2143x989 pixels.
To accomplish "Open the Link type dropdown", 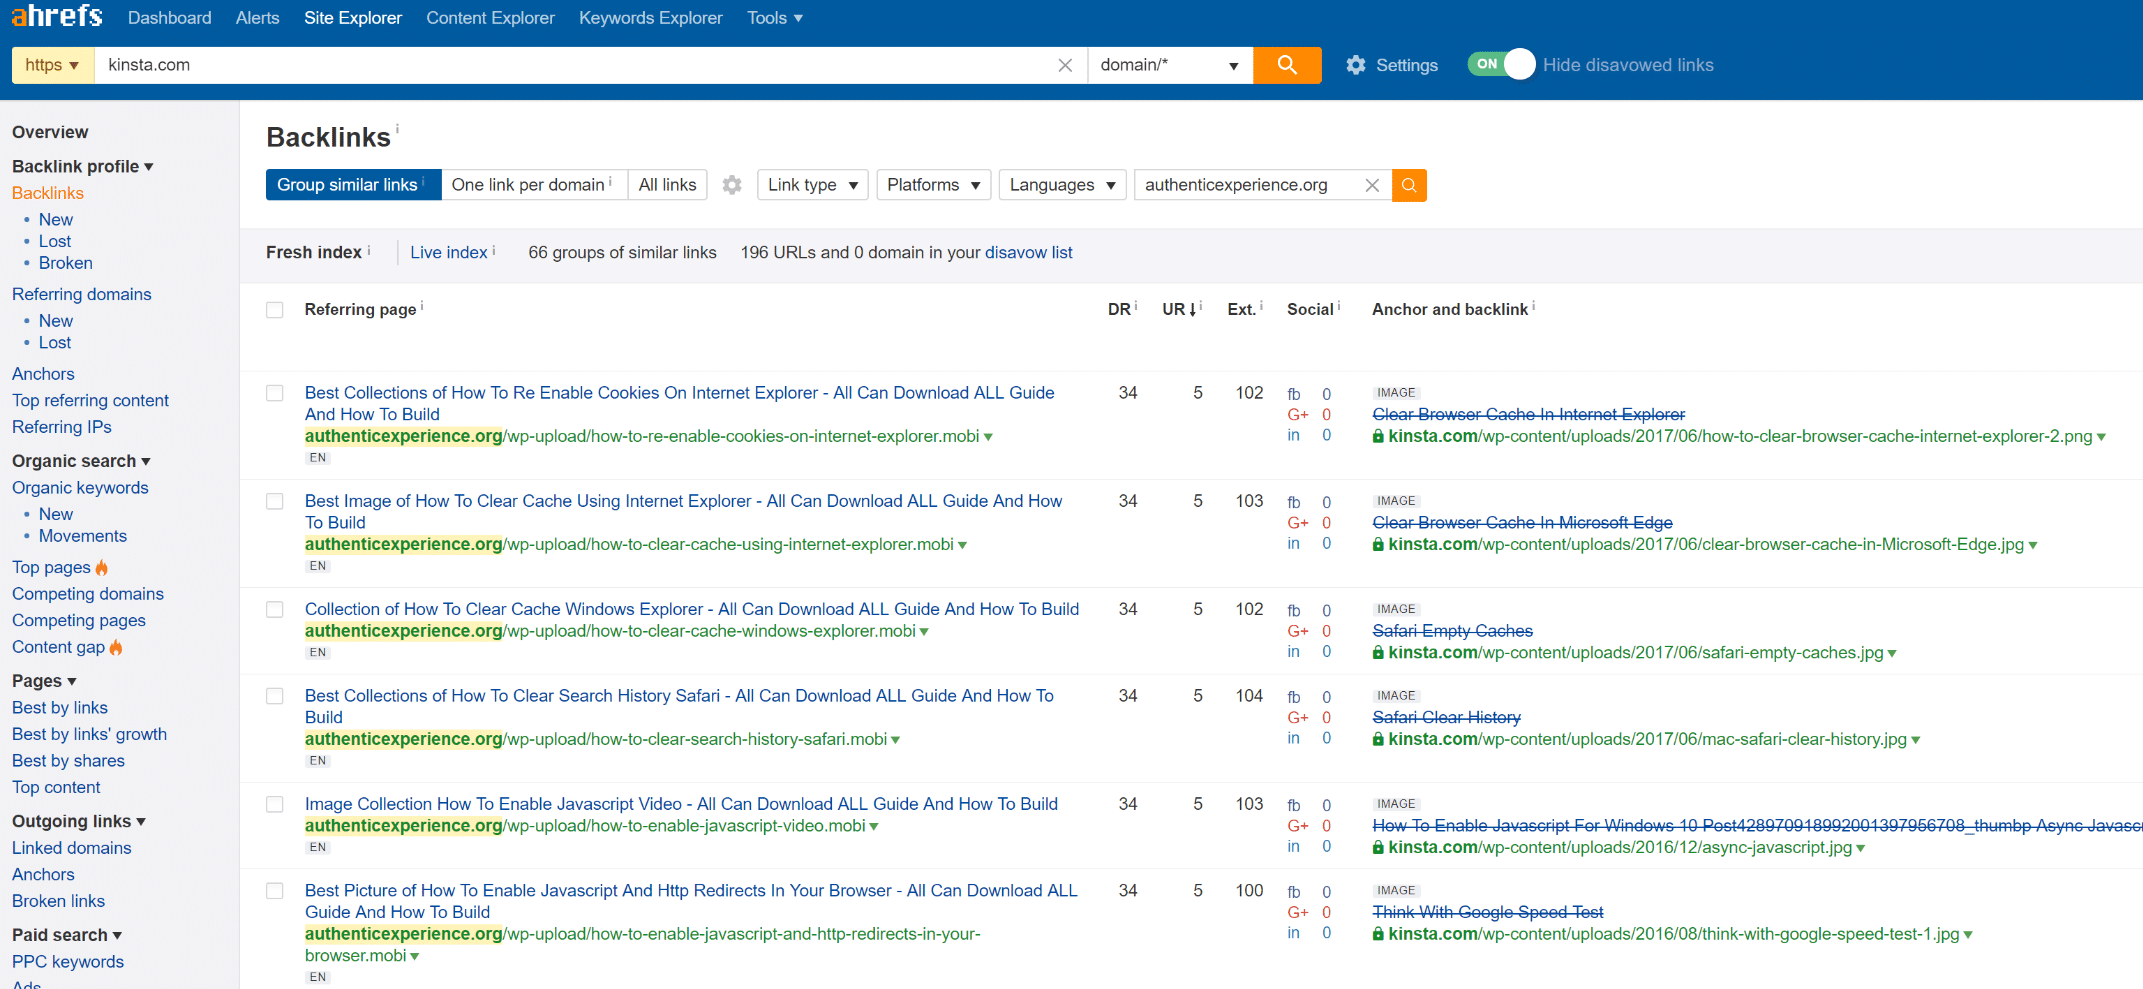I will pos(811,184).
